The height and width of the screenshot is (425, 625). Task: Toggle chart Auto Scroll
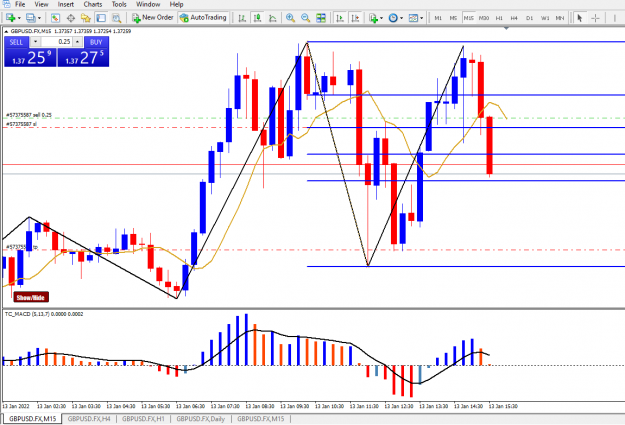(340, 18)
